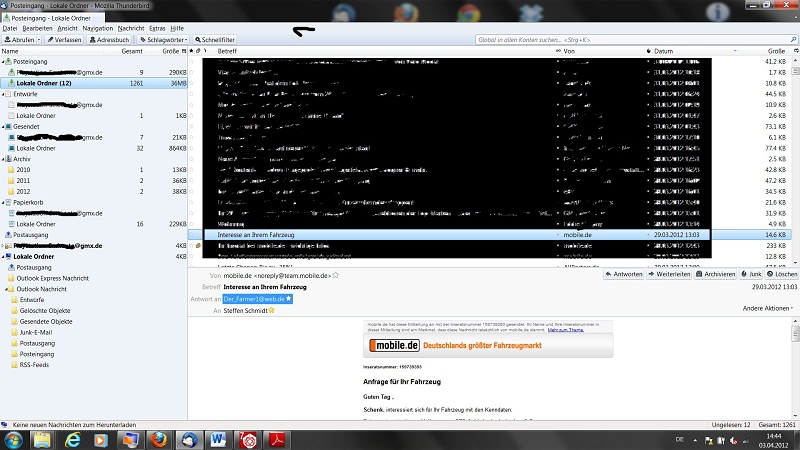Collapse the Lokale Ordner account

[3, 257]
